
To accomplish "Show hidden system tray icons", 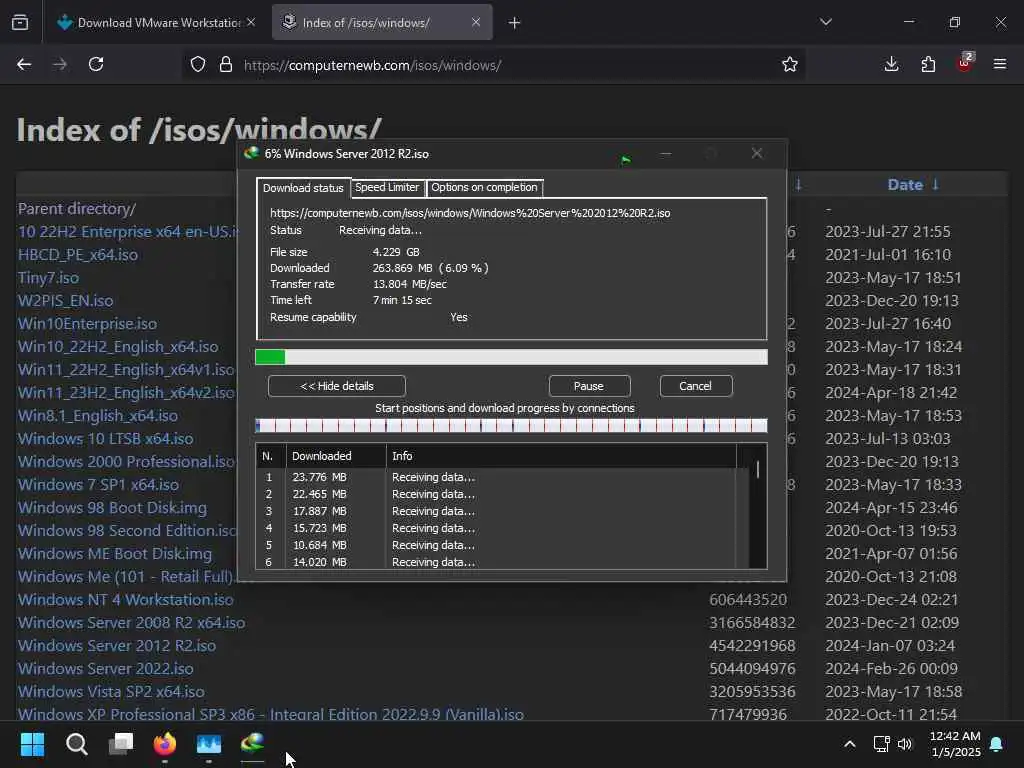I will pos(850,744).
